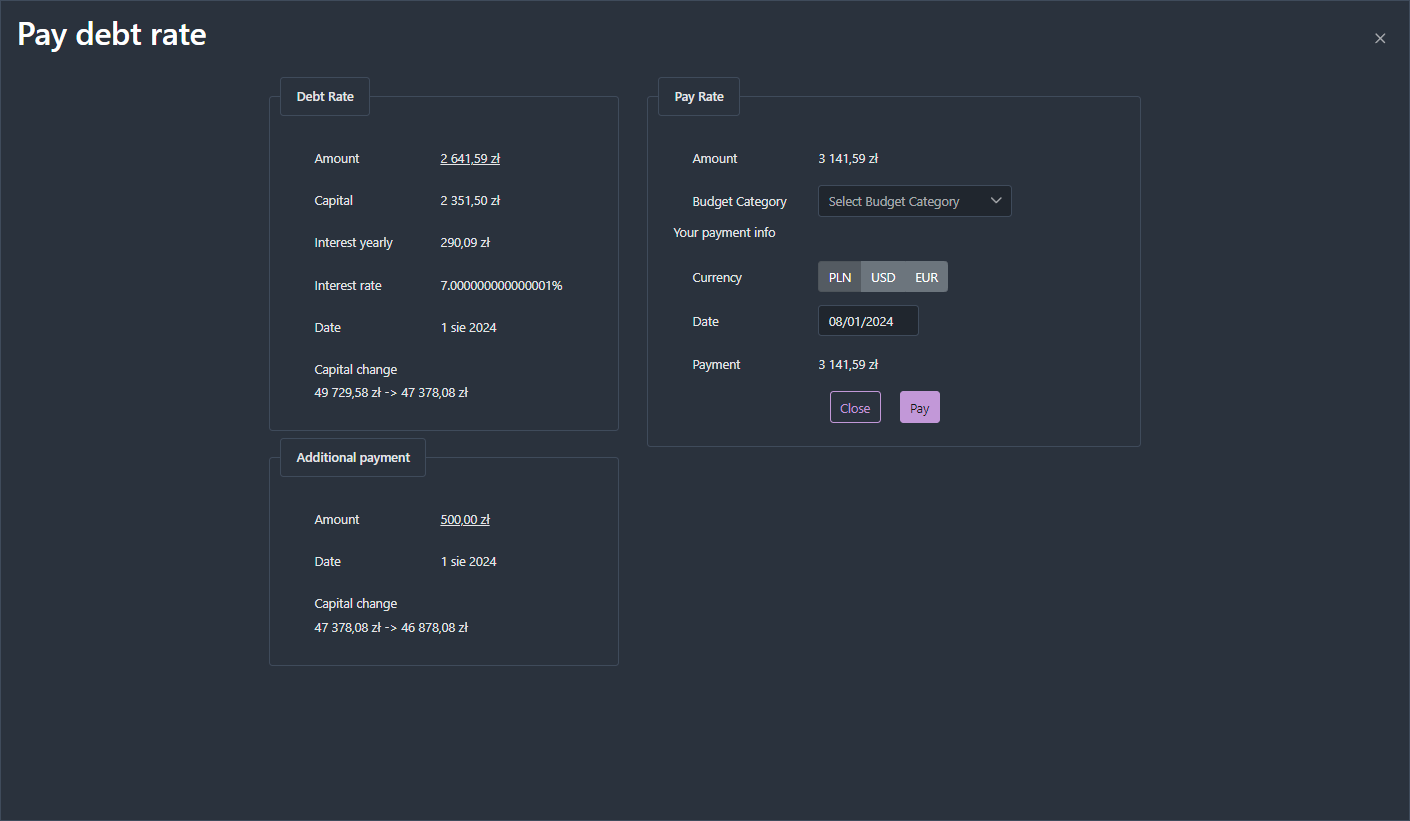Close the Pay debt rate dialog
Image resolution: width=1410 pixels, height=821 pixels.
(1380, 39)
